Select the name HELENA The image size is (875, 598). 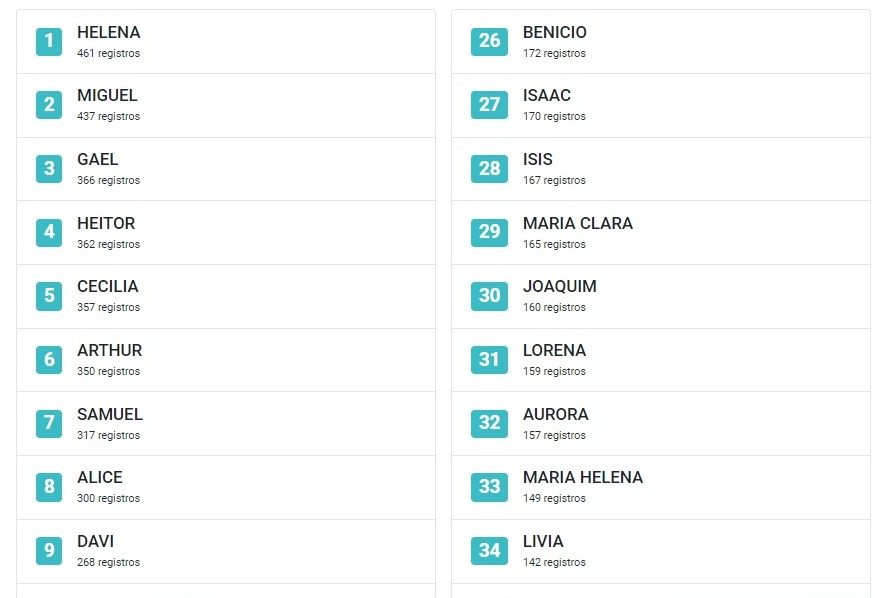pos(108,32)
